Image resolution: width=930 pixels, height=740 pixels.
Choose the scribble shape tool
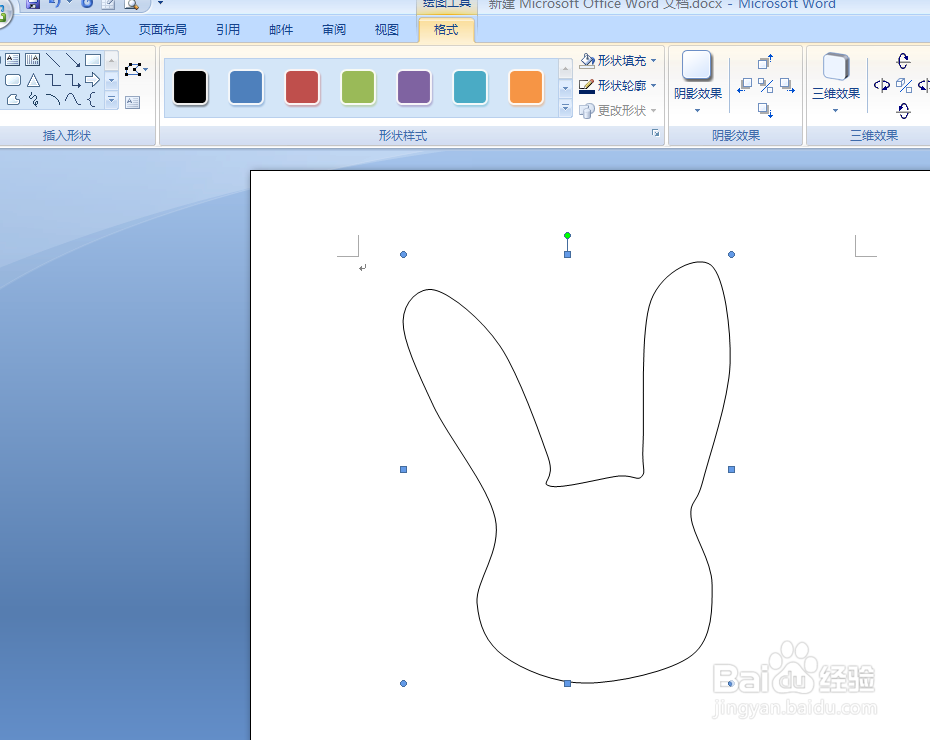[x=33, y=100]
